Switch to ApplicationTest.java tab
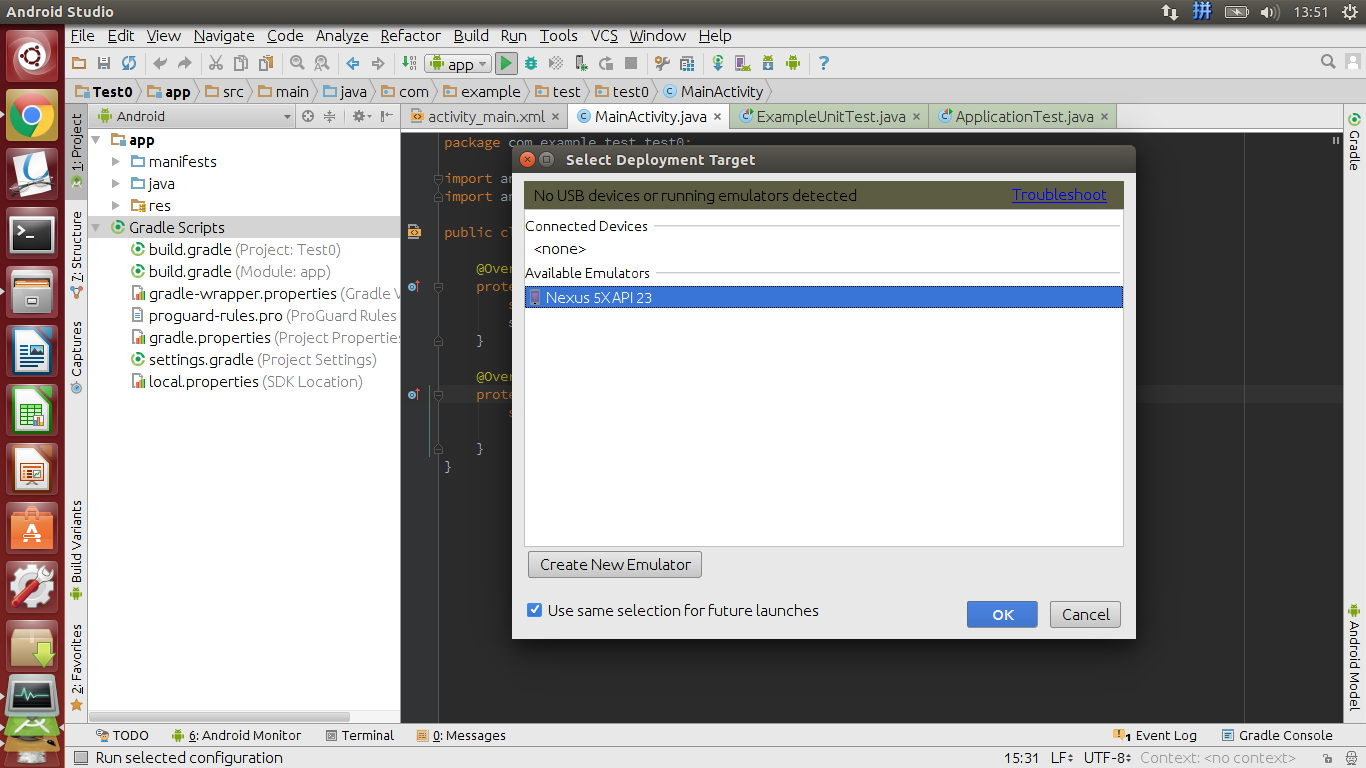This screenshot has width=1366, height=768. coord(1023,116)
